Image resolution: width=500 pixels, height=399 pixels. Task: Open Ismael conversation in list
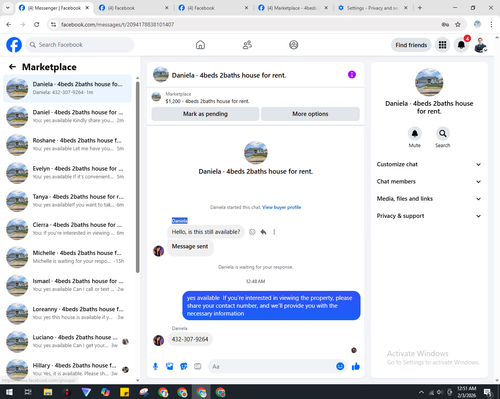pyautogui.click(x=67, y=285)
